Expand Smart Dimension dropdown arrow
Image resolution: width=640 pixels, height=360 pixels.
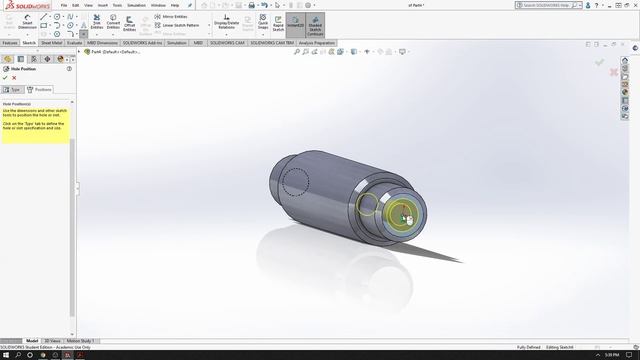(x=27, y=34)
